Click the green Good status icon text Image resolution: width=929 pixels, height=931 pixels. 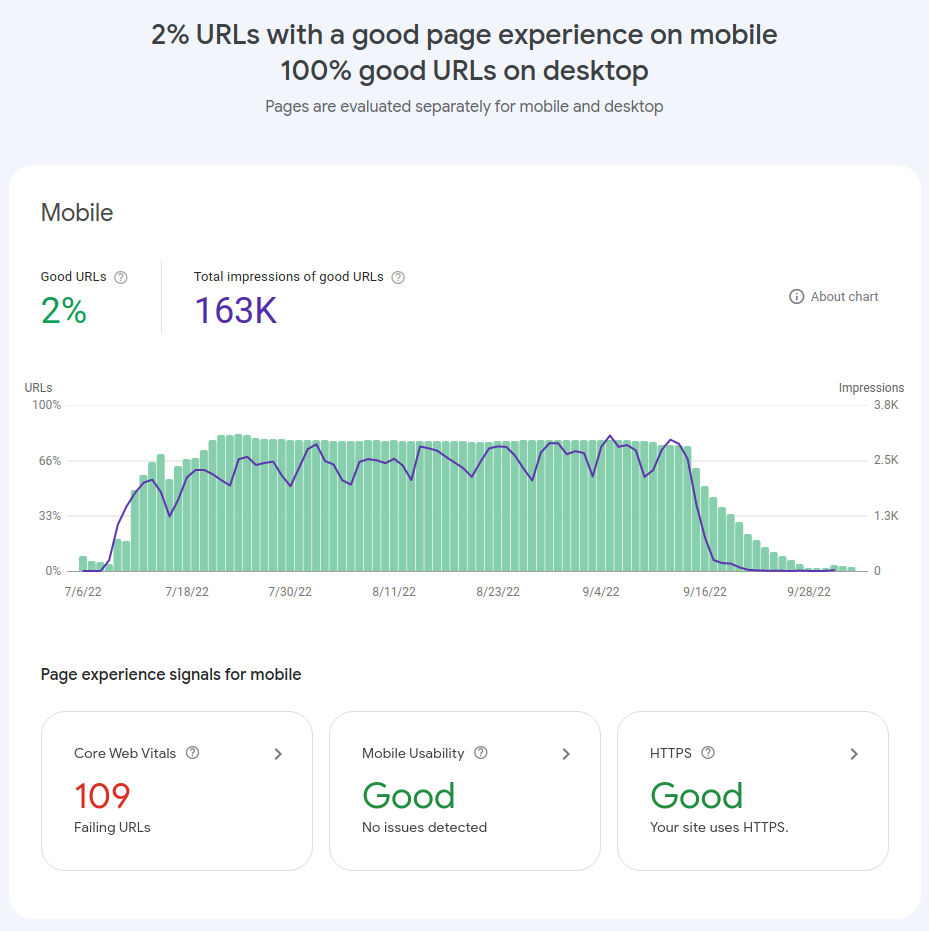[x=409, y=795]
